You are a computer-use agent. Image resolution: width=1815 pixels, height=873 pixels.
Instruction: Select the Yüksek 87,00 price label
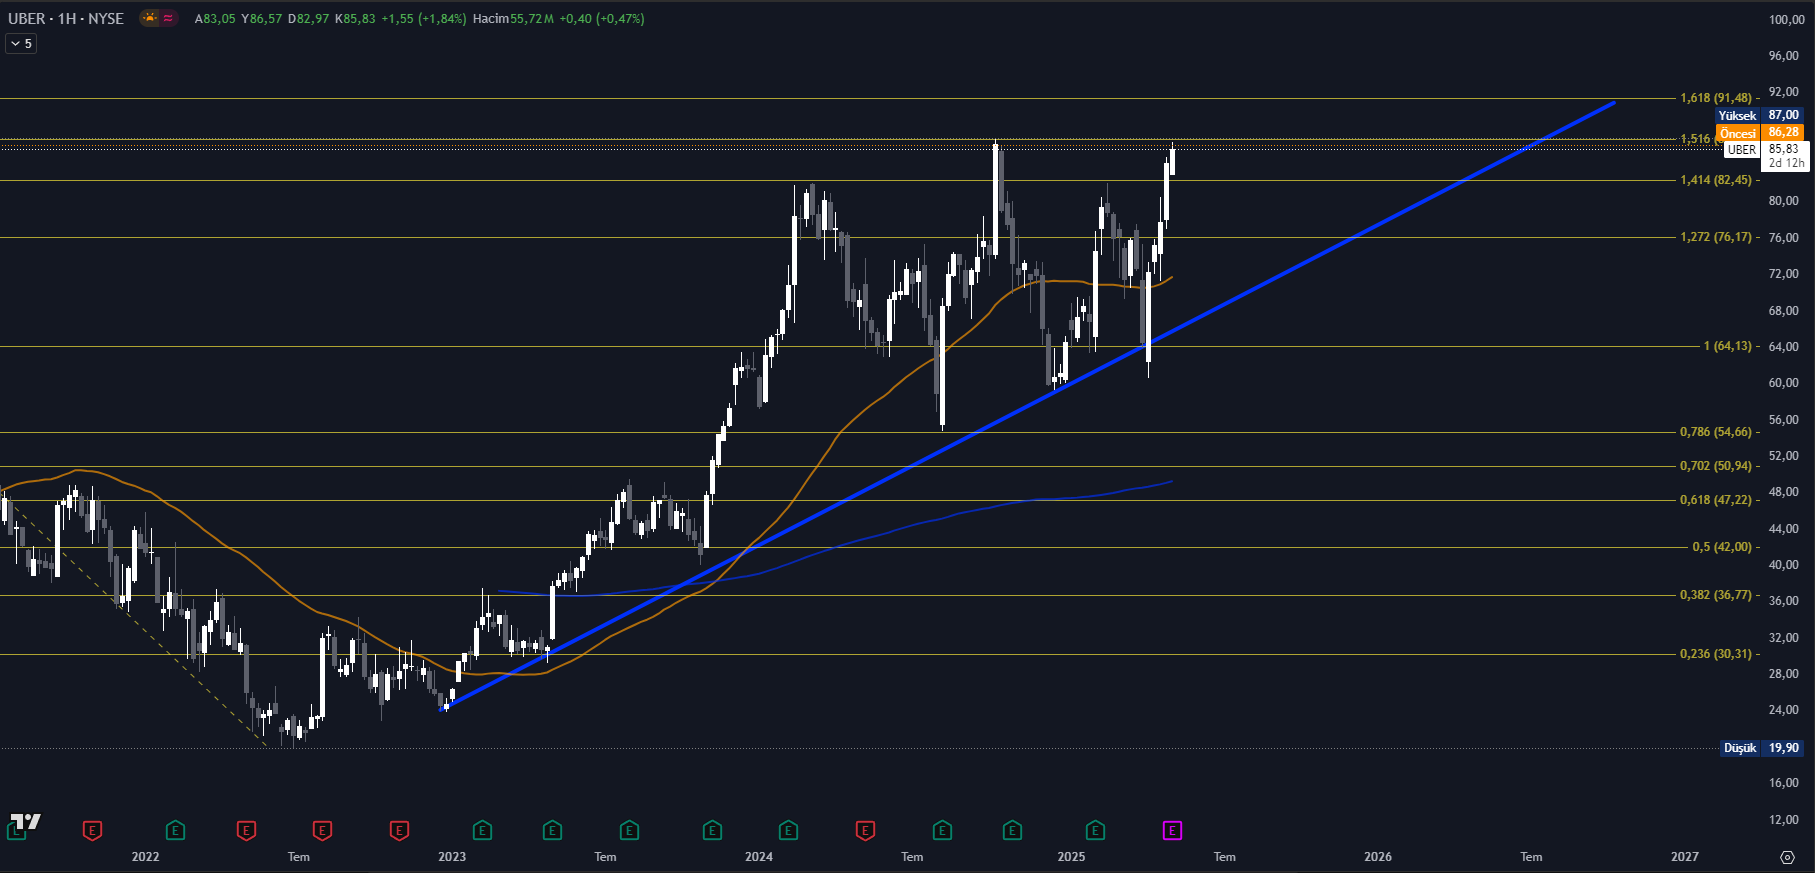coord(1760,115)
